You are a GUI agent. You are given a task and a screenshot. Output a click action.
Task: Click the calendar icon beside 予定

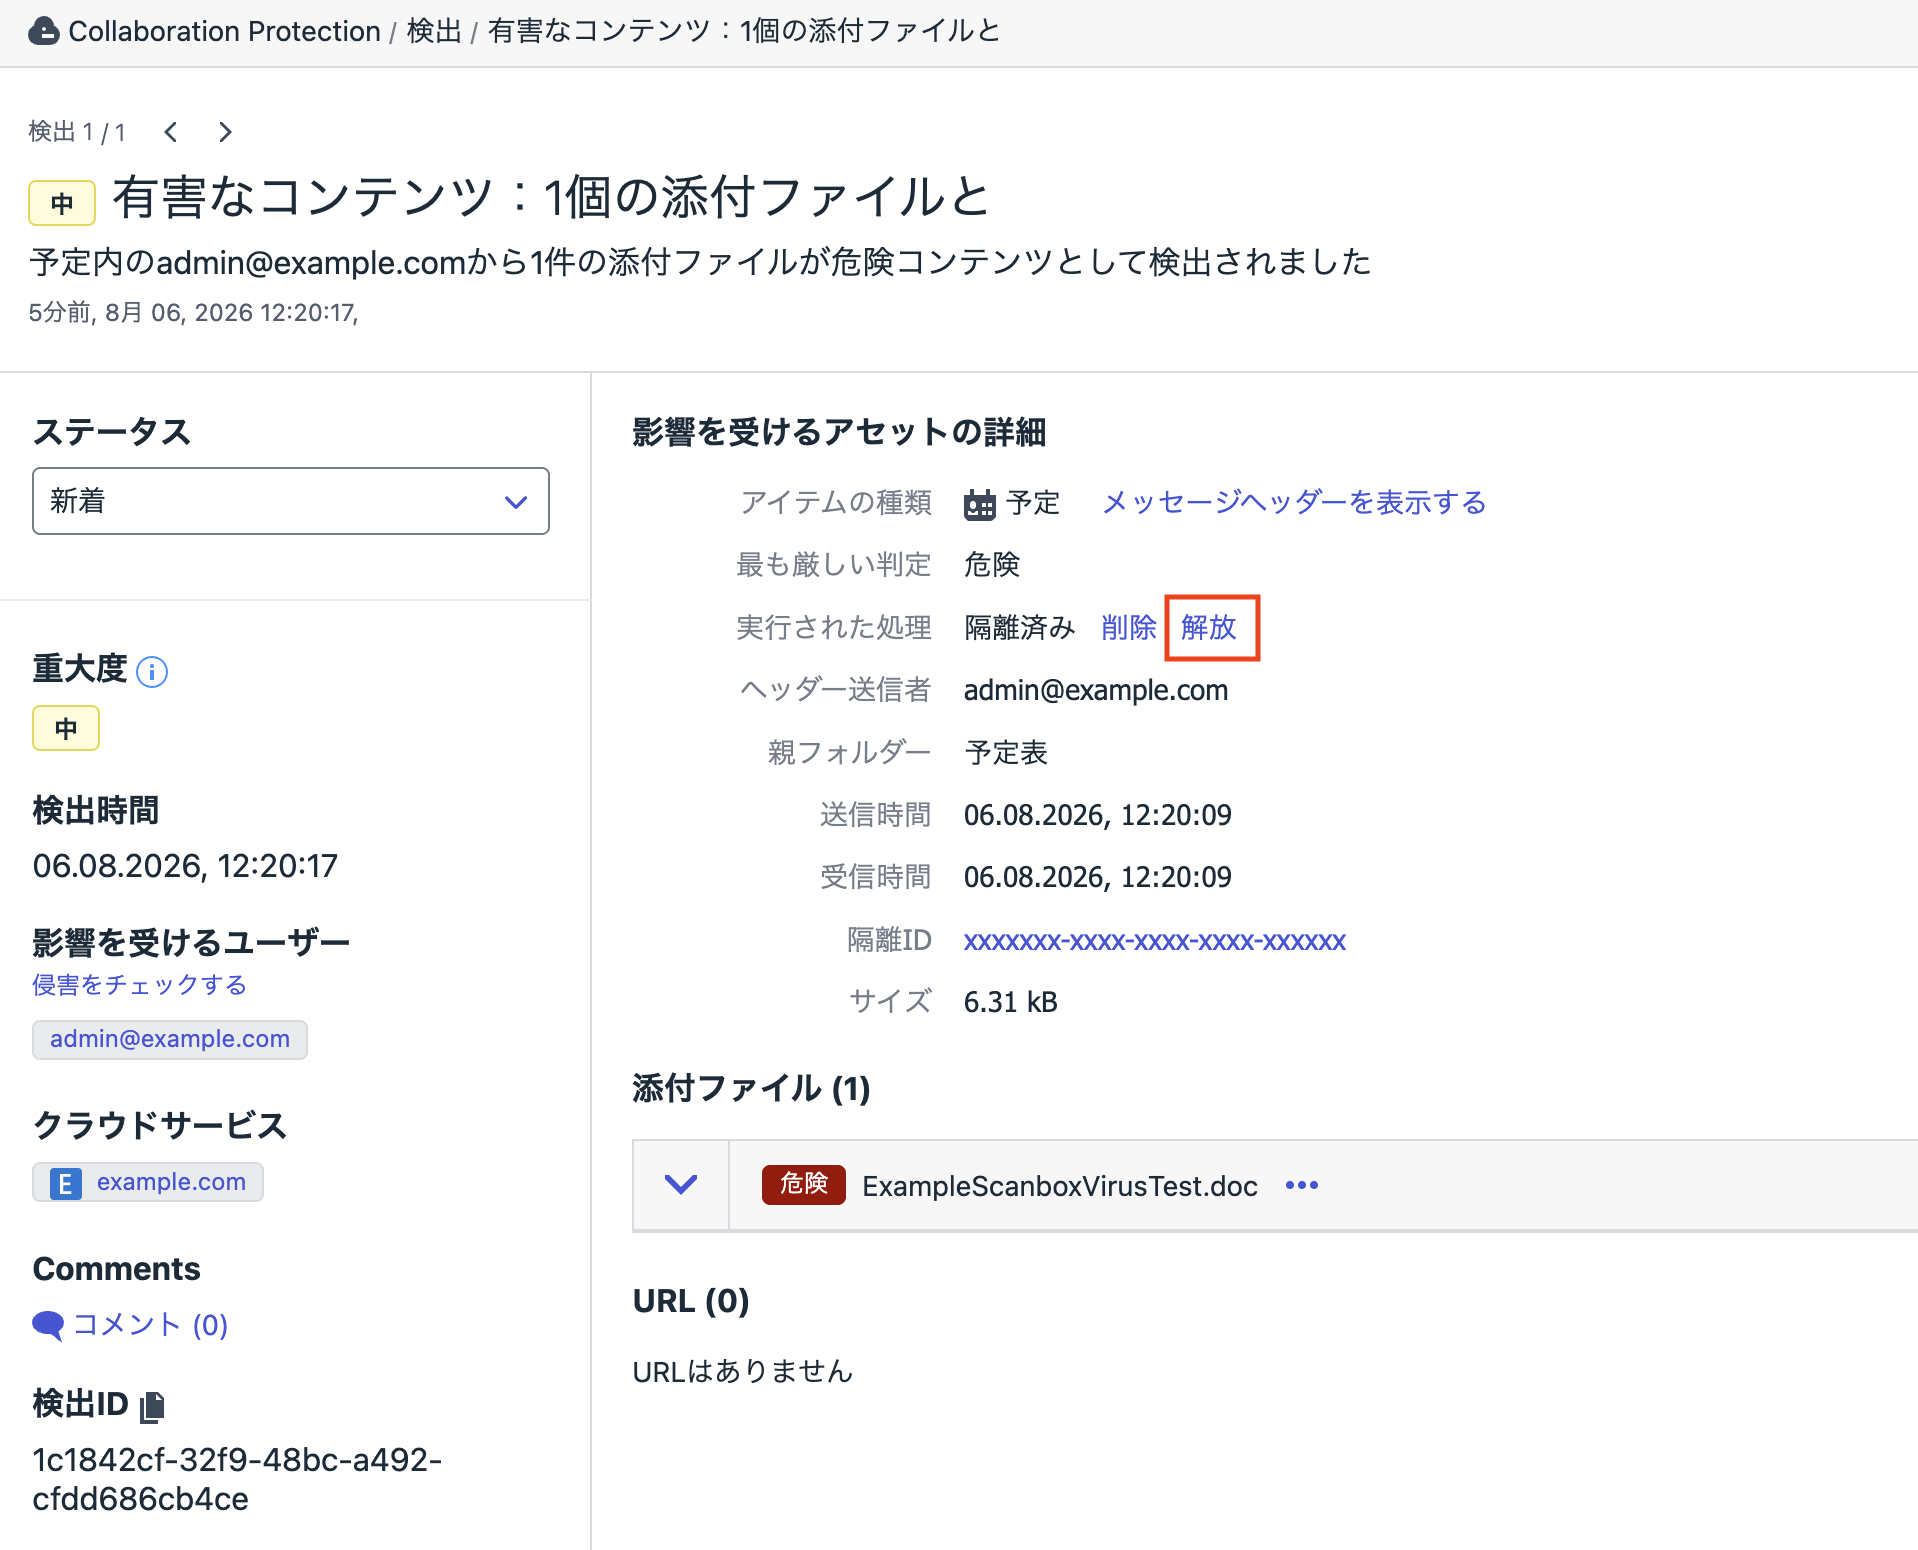[x=979, y=504]
